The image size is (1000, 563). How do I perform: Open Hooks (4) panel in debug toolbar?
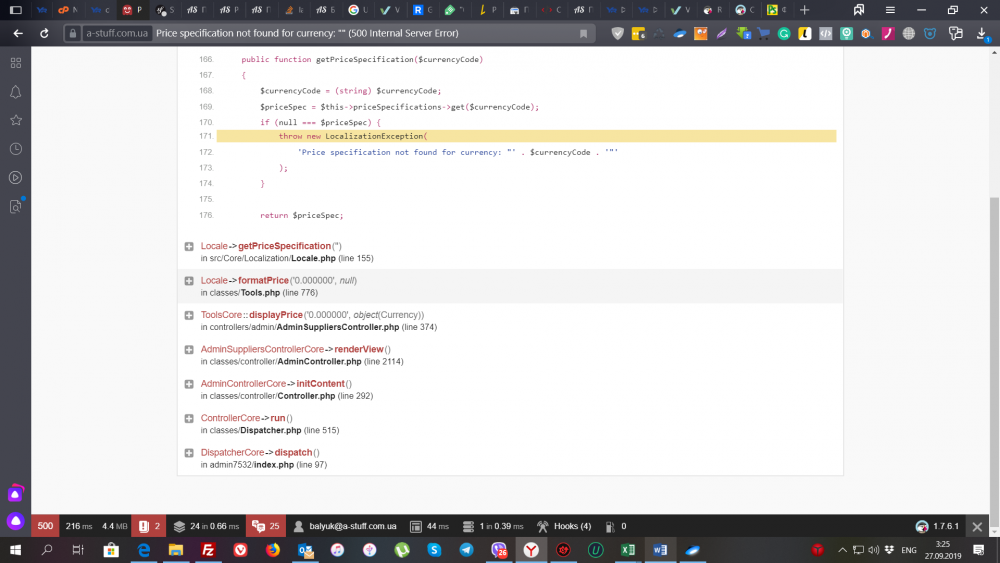coord(564,526)
